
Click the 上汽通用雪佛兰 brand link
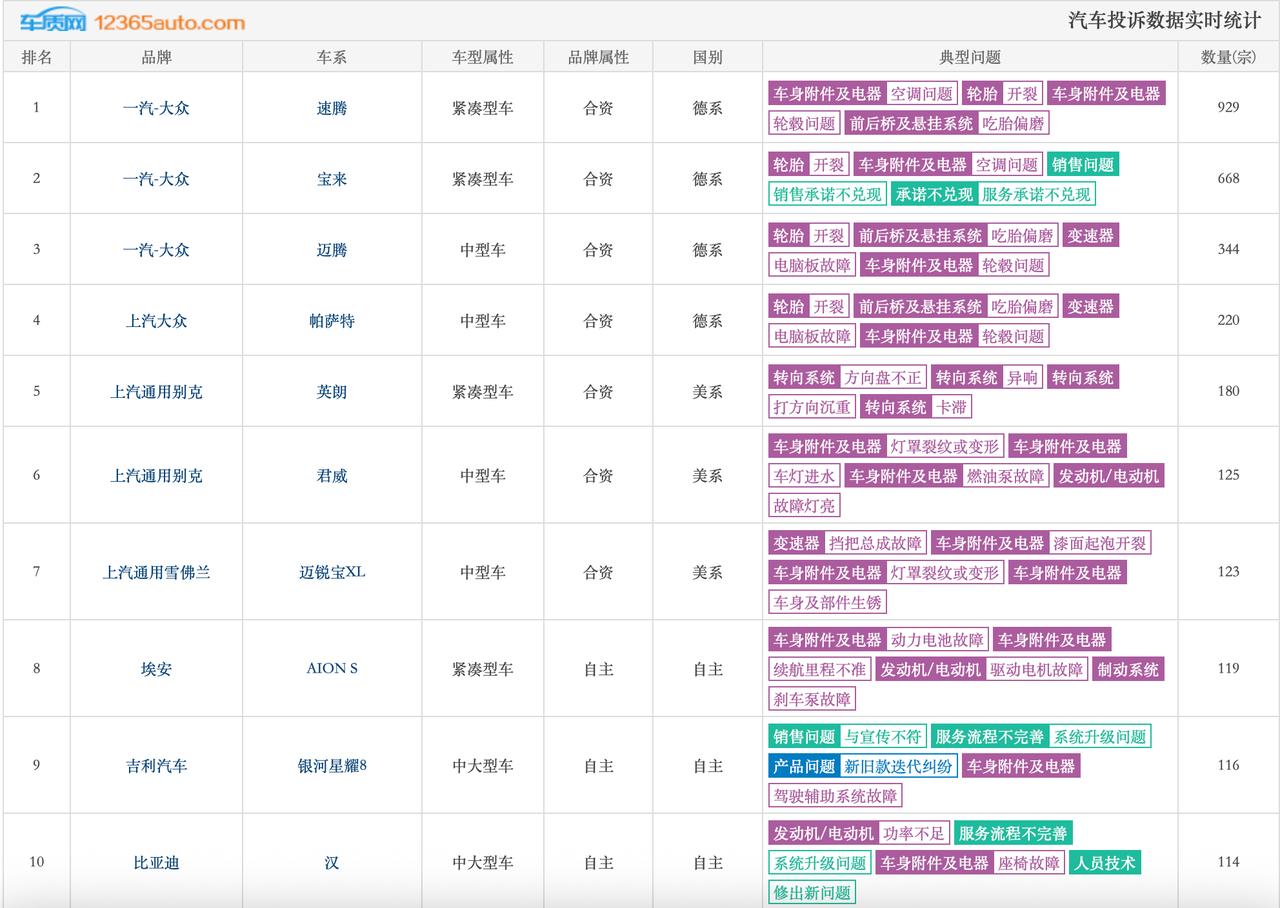[x=156, y=573]
